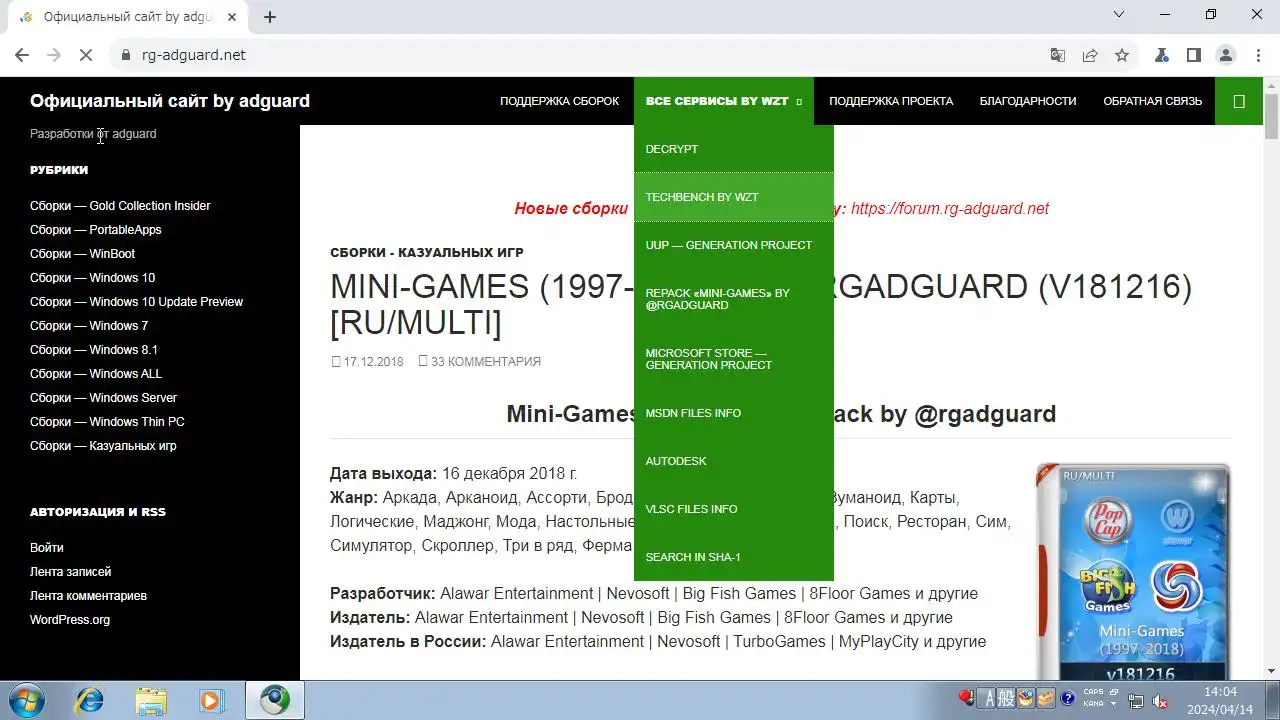Click the IME help question icon
The image size is (1280, 720).
[x=1067, y=698]
